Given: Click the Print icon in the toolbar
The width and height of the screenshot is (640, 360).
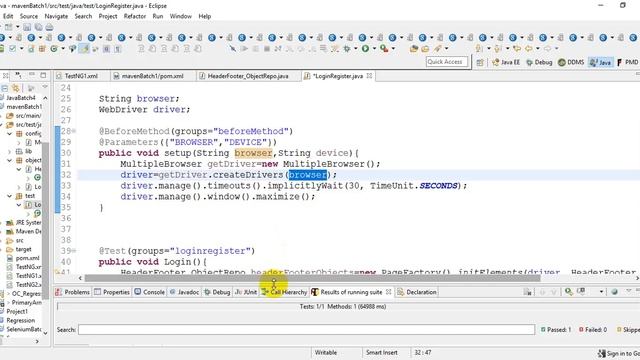Looking at the screenshot, I should 49,27.
